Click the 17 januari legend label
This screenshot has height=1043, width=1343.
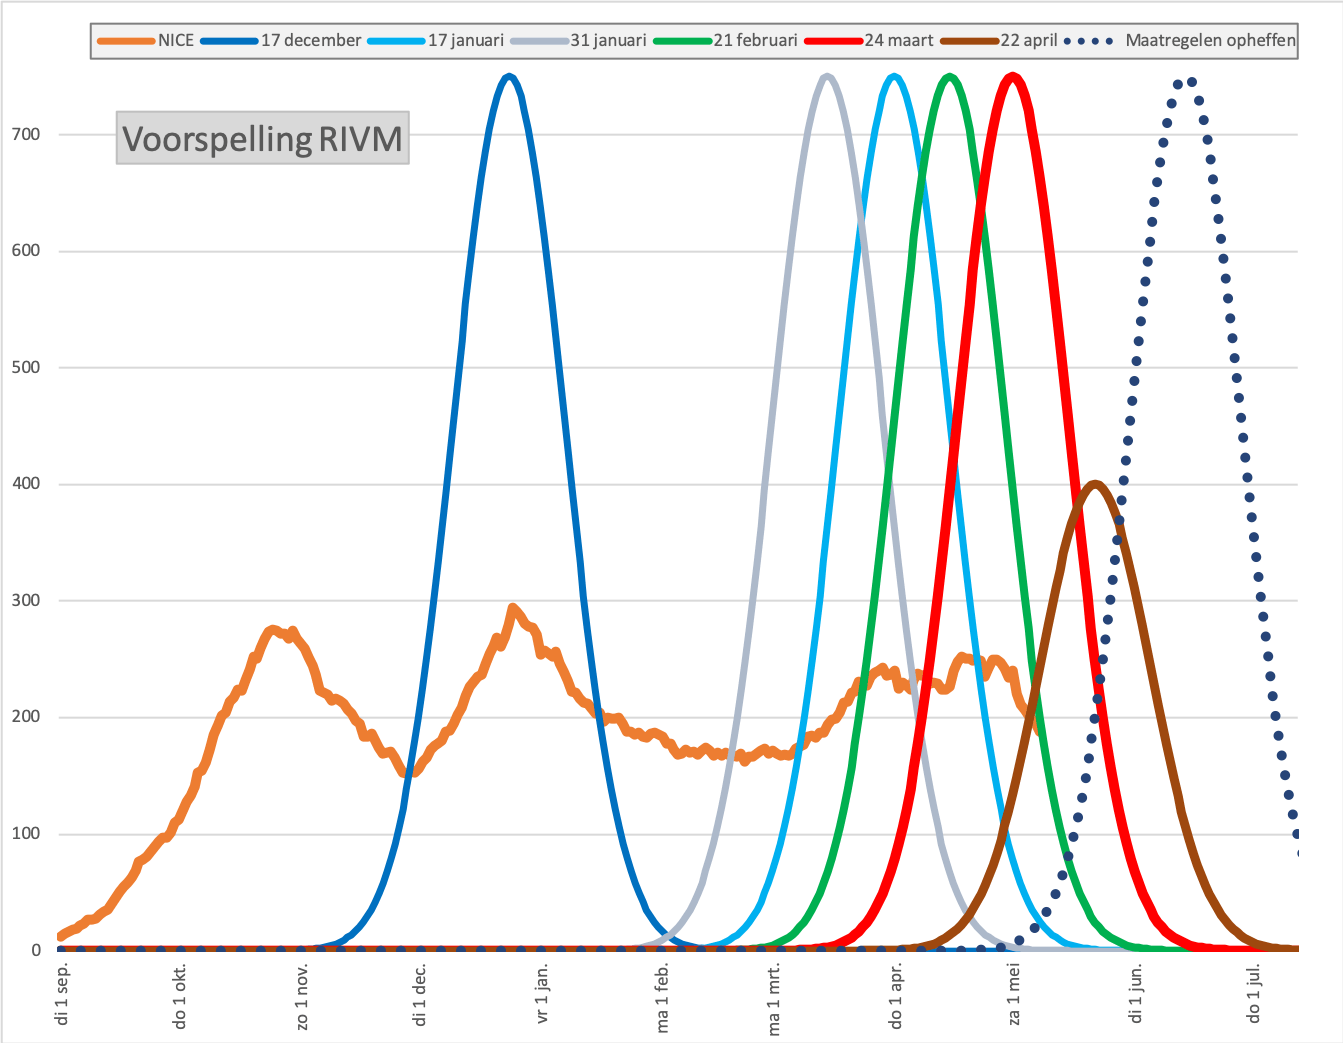click(436, 41)
